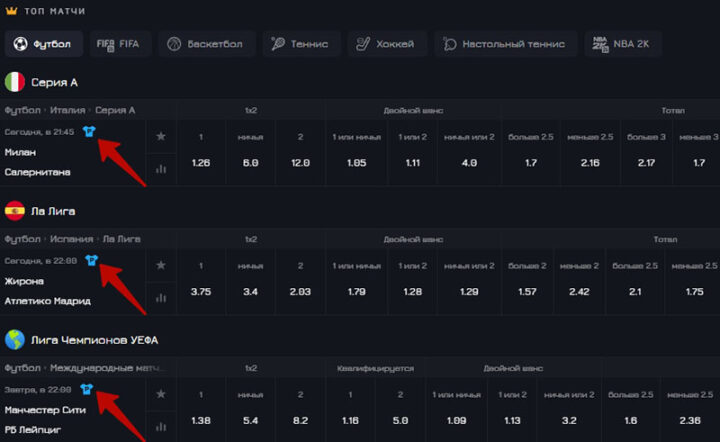Click the blue jersey icon for Жирона match
720x442 pixels.
[93, 260]
